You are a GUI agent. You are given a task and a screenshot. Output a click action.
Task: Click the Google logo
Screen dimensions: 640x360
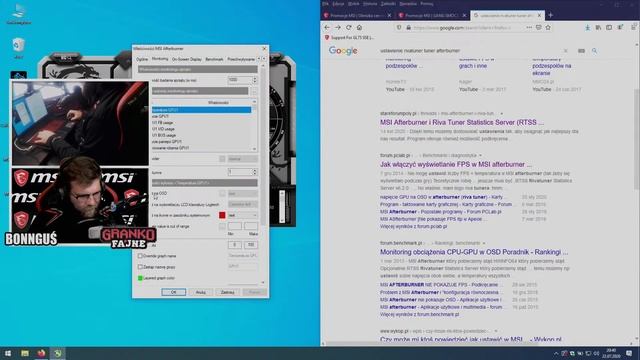tap(343, 51)
